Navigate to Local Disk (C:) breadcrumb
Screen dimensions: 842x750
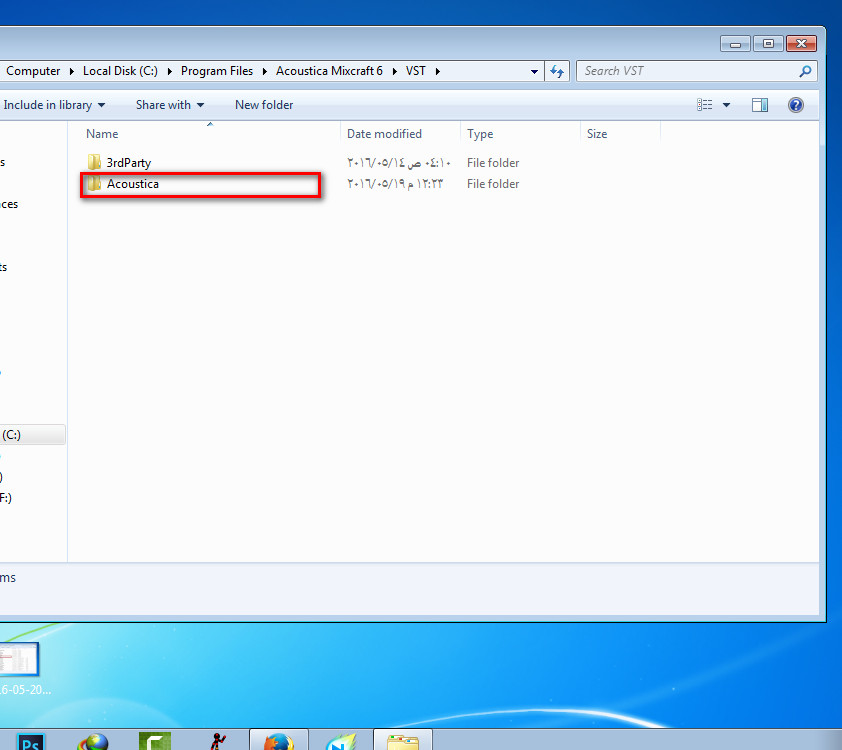click(x=120, y=71)
